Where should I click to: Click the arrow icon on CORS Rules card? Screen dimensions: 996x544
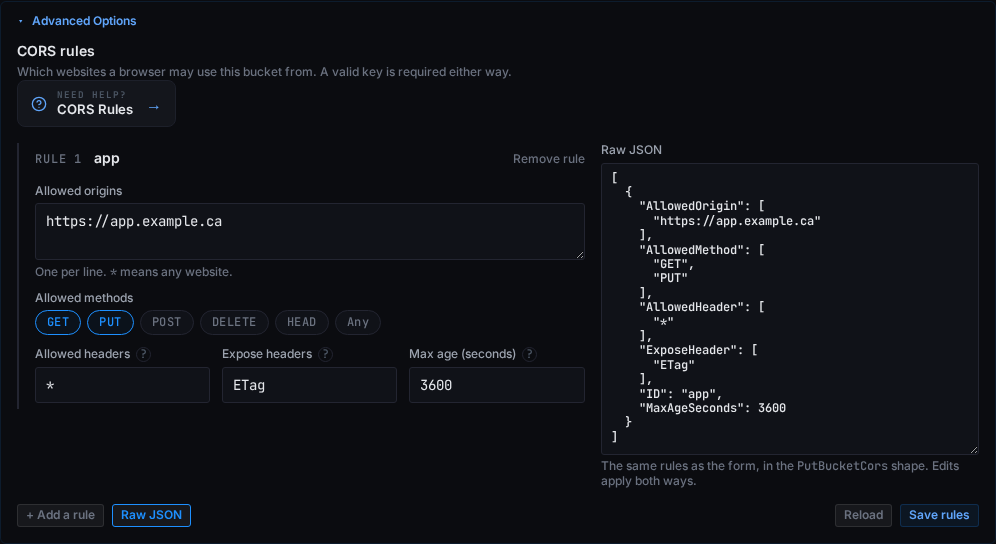tap(154, 107)
